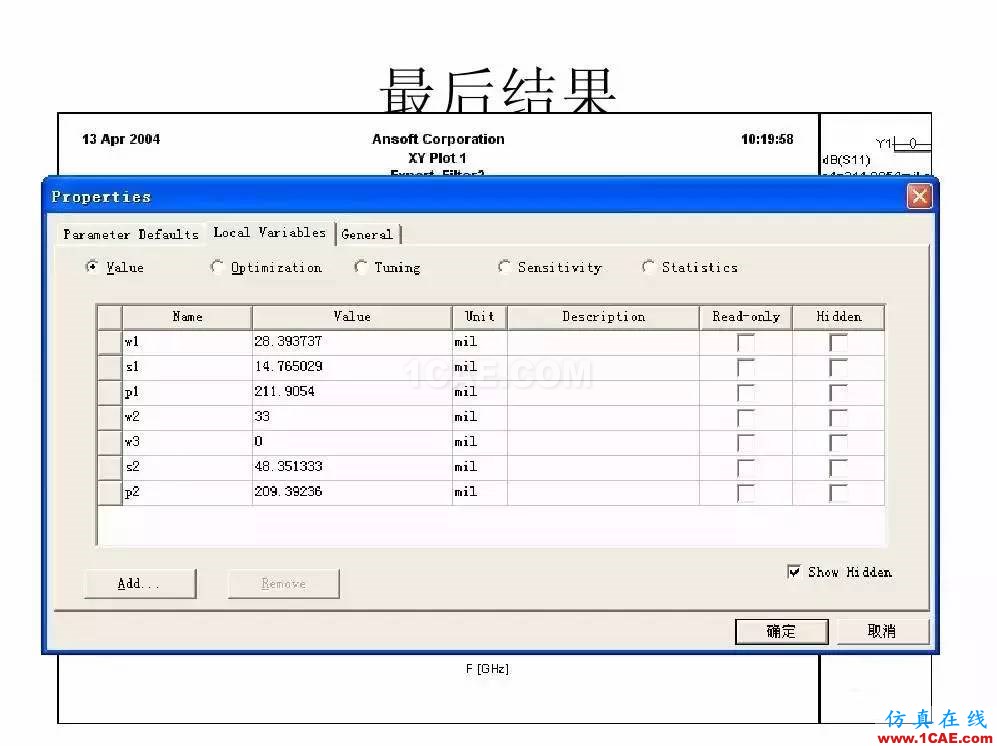997x746 pixels.
Task: Click the Read-only column header
Action: coord(746,317)
